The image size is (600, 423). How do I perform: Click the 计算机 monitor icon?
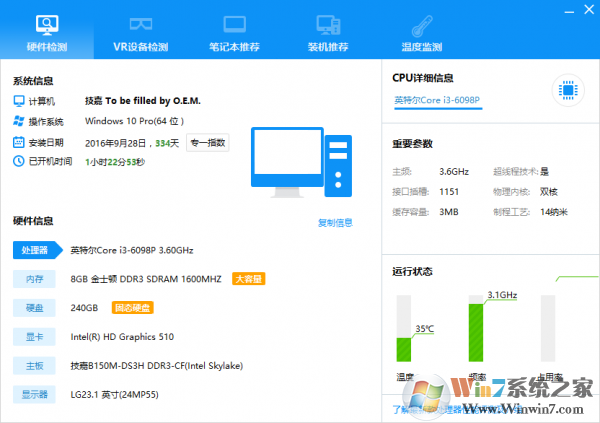coord(19,101)
